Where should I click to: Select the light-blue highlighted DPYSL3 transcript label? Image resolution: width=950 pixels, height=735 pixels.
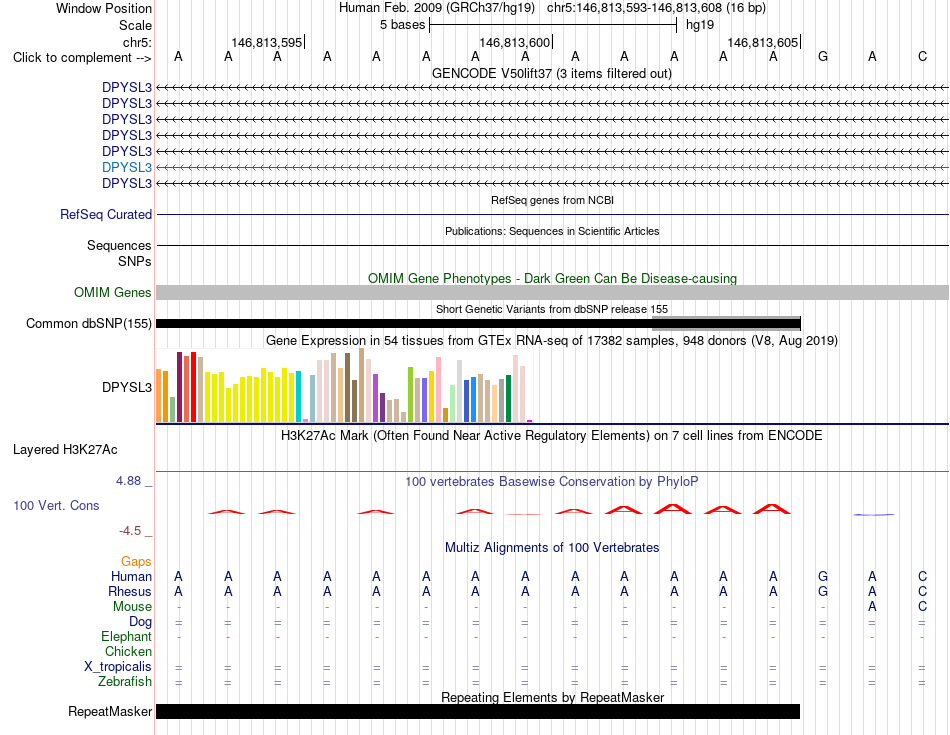pyautogui.click(x=127, y=167)
